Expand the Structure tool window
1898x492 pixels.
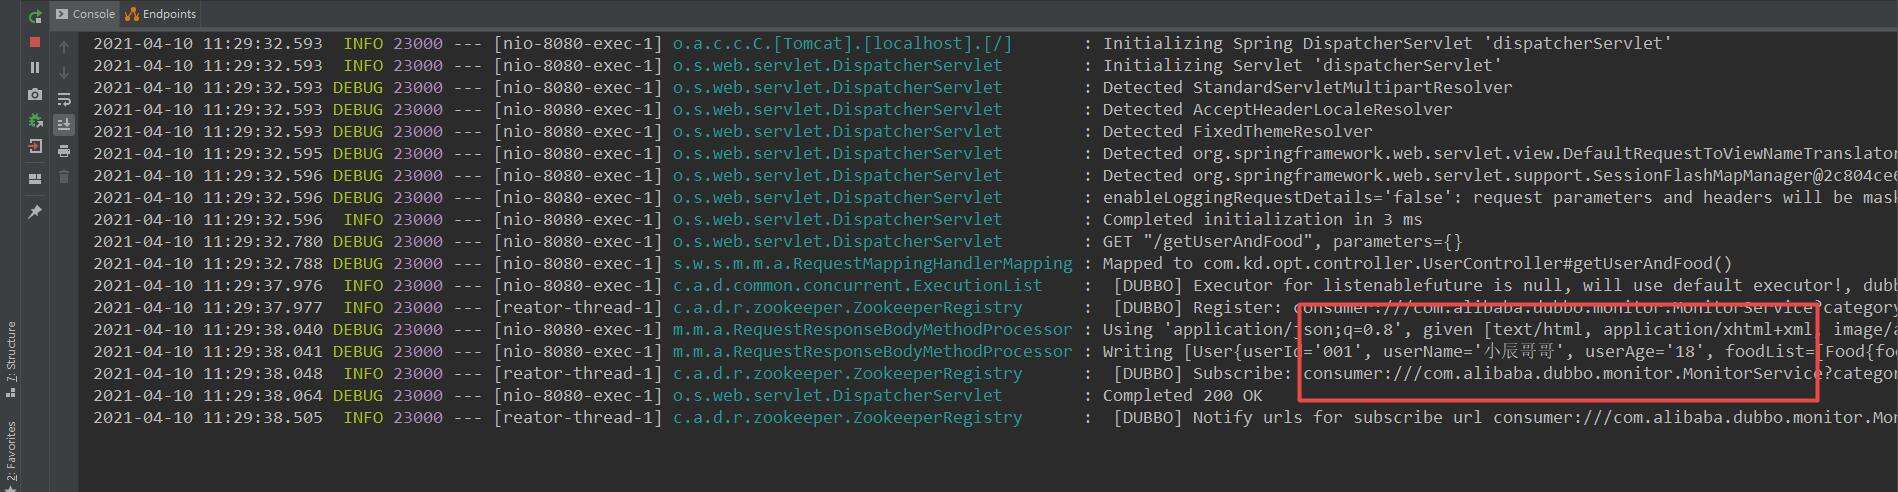click(11, 358)
